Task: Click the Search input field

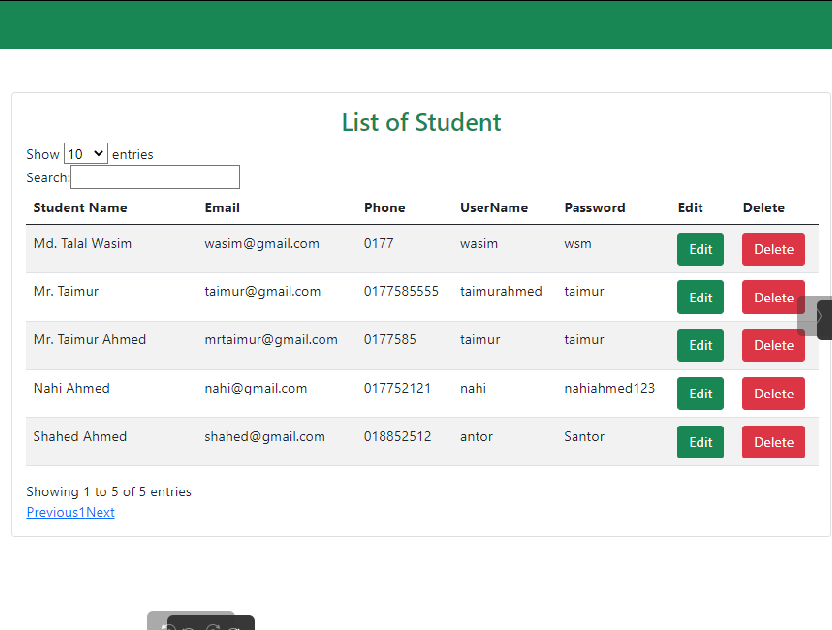Action: click(155, 177)
